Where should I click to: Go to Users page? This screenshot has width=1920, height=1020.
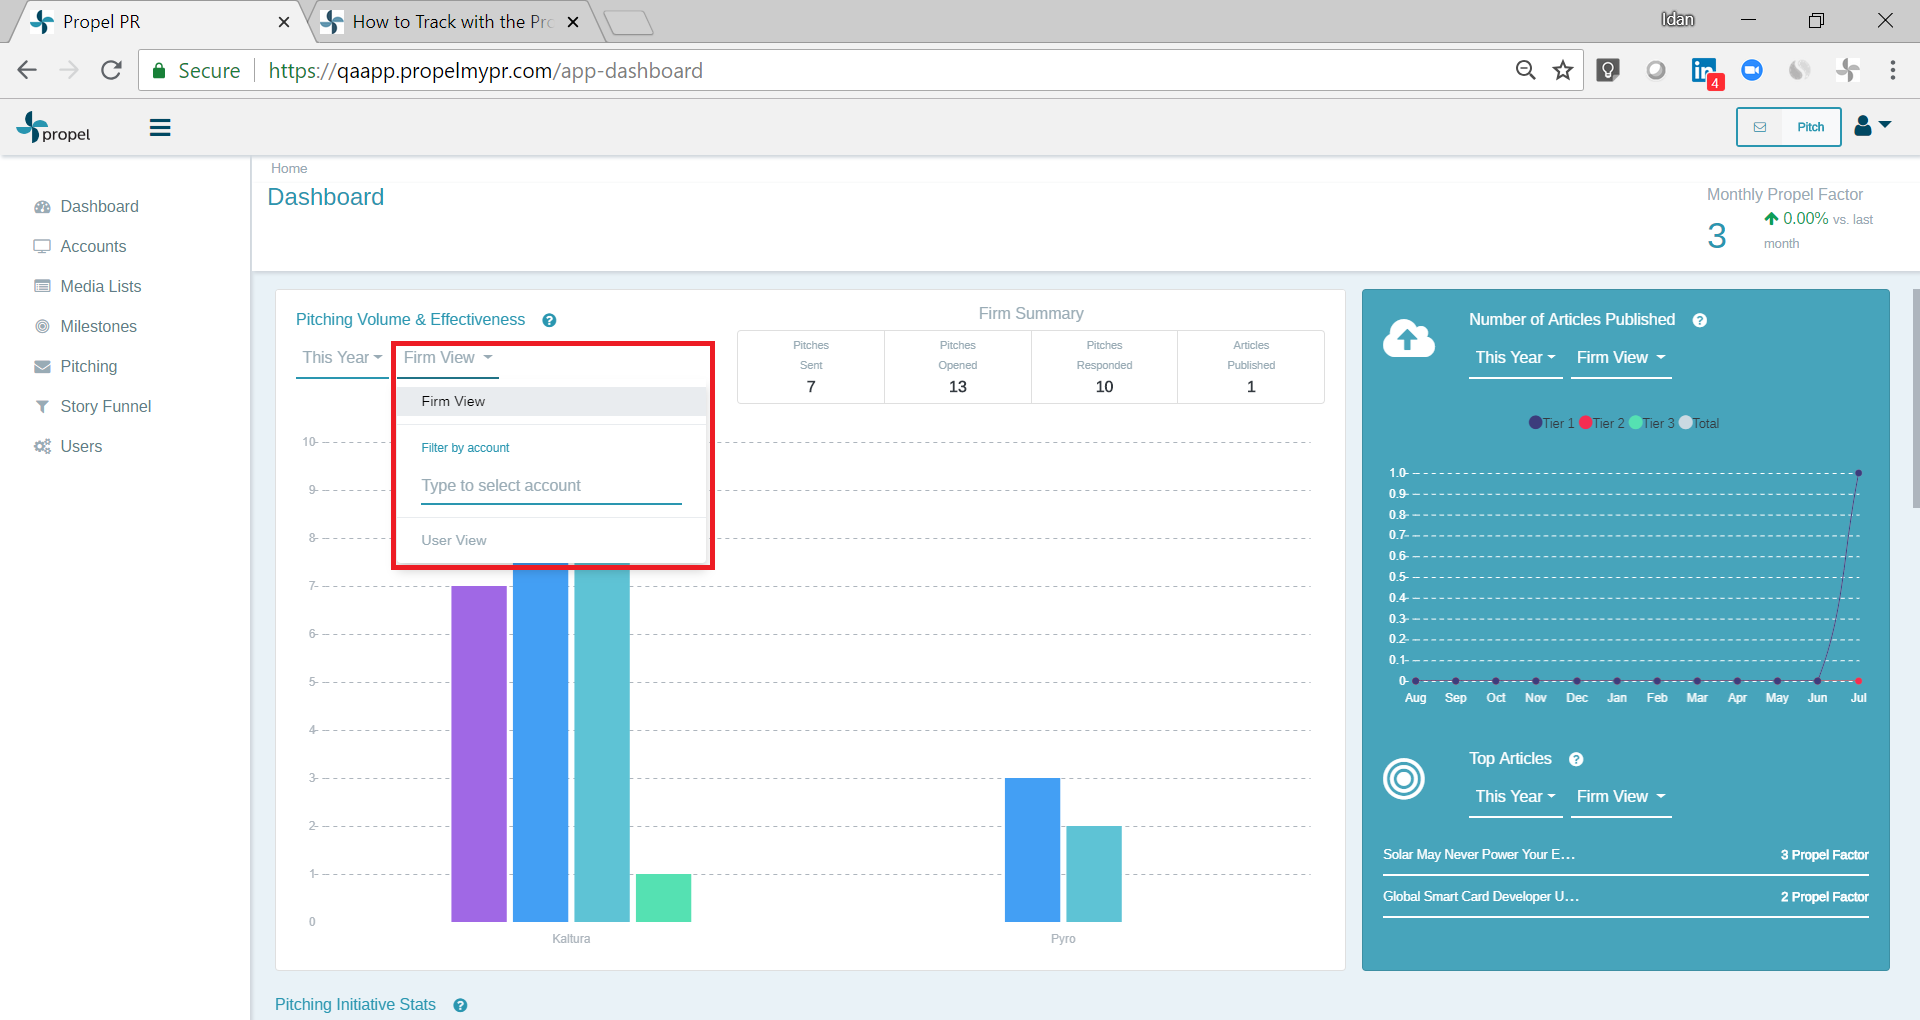coord(81,447)
